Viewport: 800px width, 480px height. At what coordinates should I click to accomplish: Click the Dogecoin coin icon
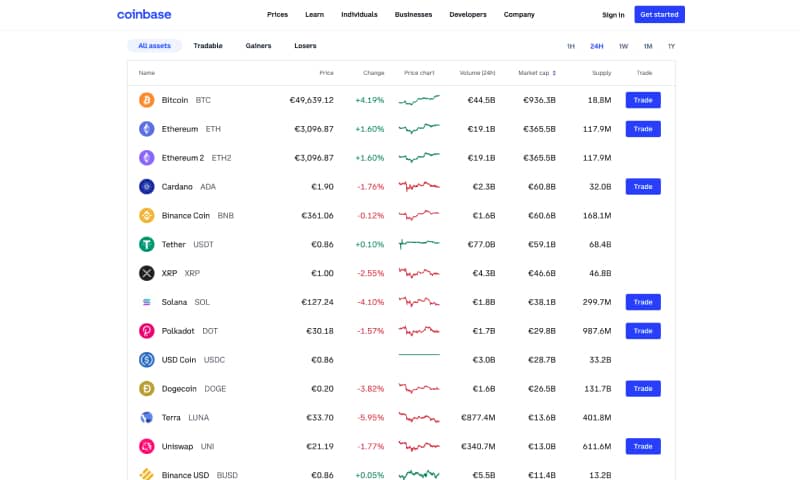[x=146, y=388]
